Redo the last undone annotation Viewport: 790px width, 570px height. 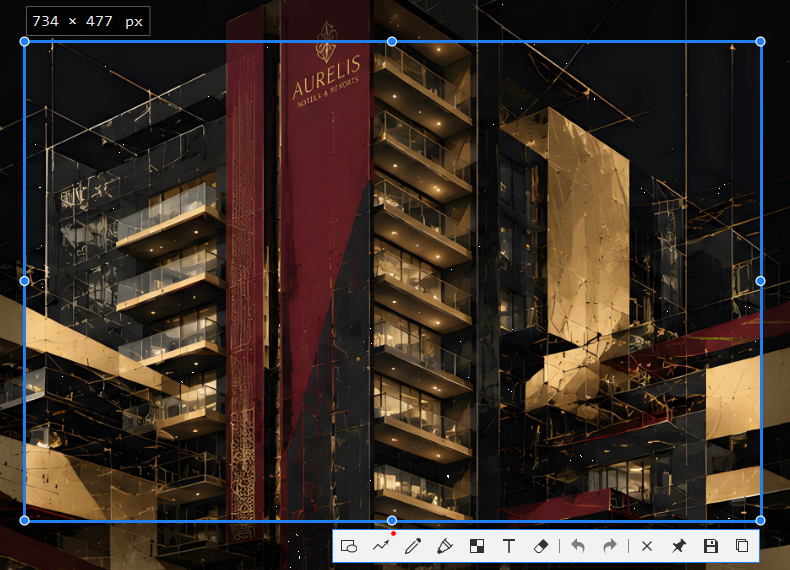pos(610,546)
